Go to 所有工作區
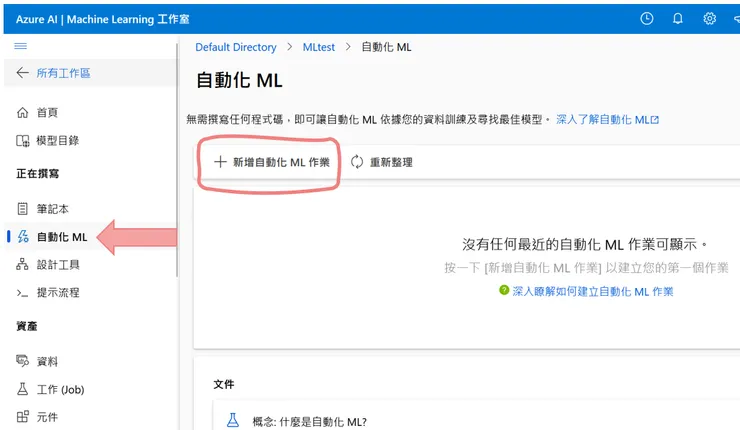The image size is (740, 430). click(x=63, y=73)
